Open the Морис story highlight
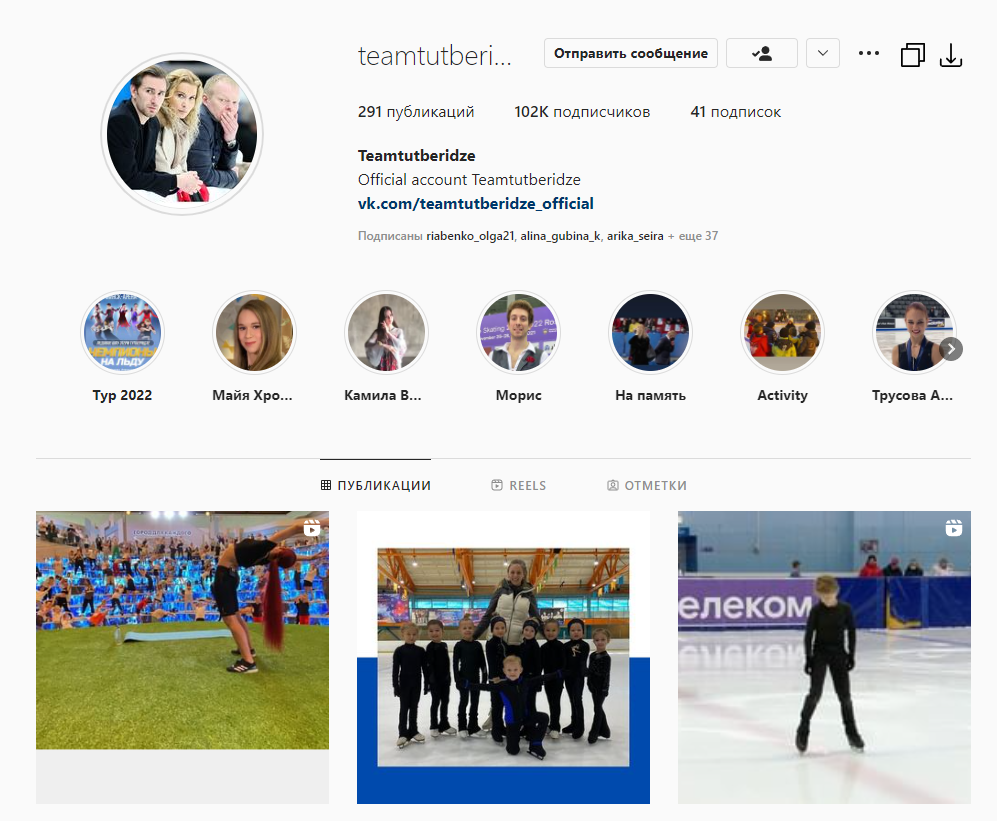The image size is (997, 821). (518, 333)
